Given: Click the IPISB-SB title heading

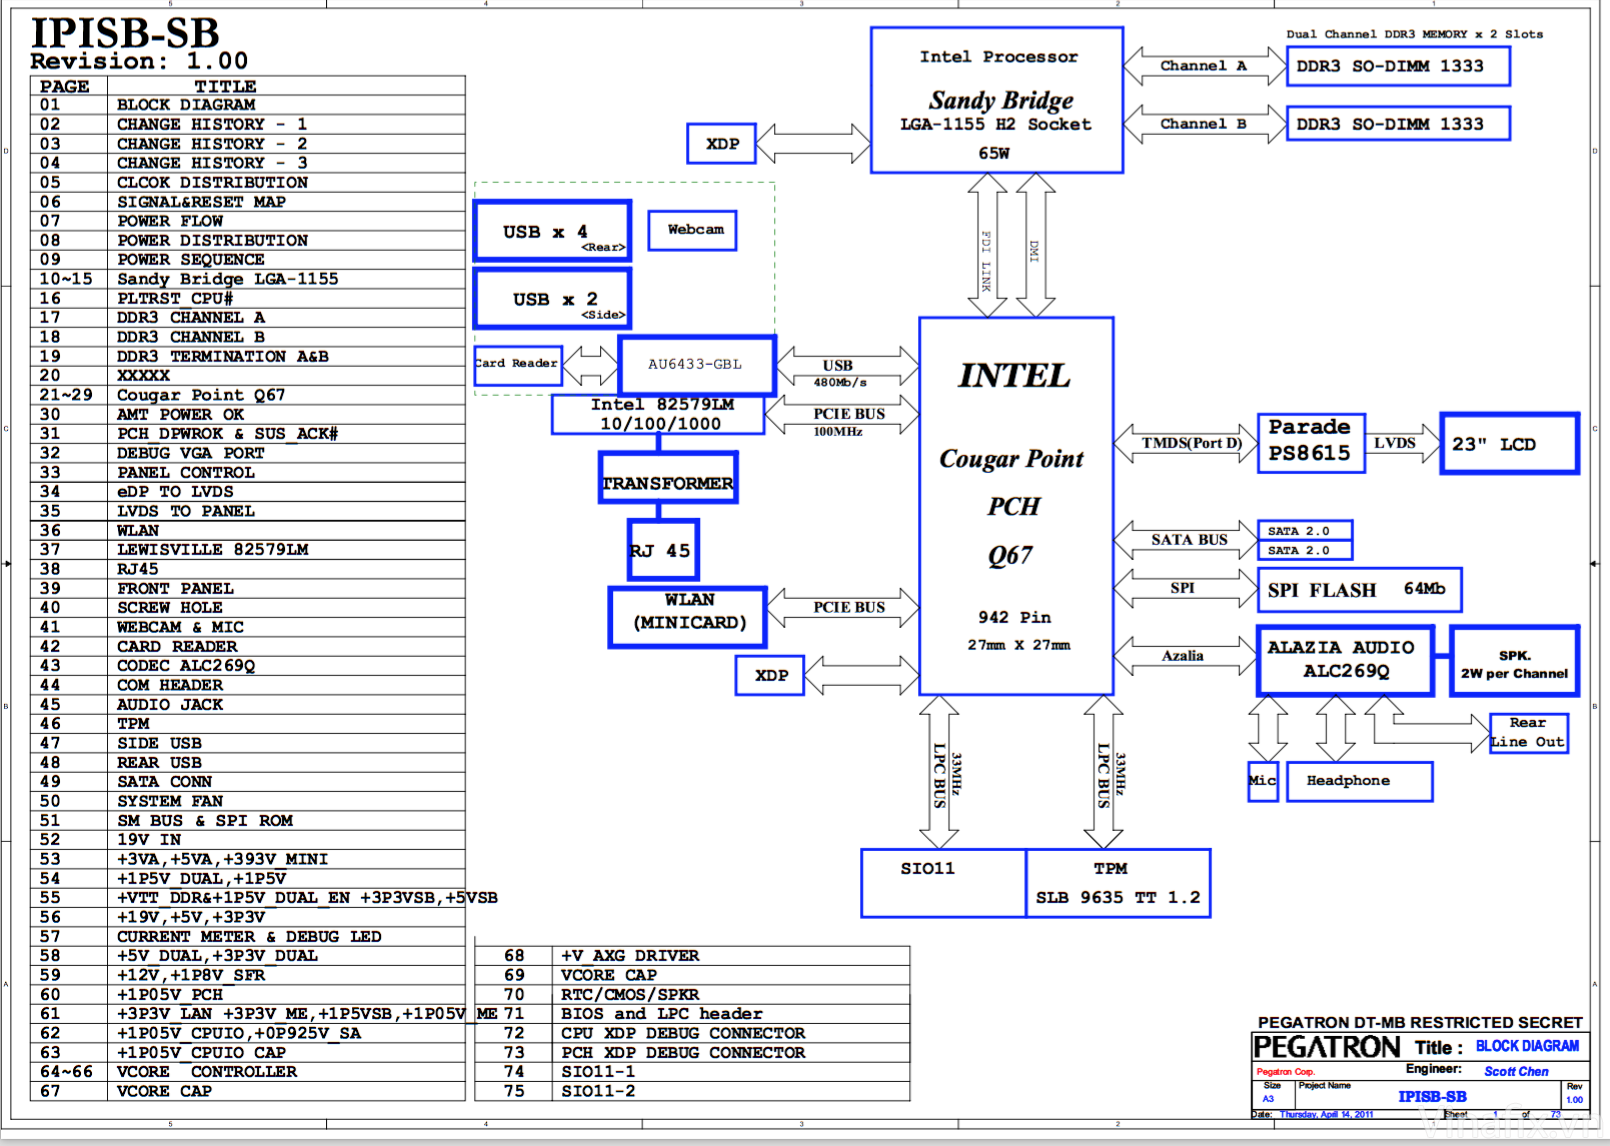Looking at the screenshot, I should click(125, 32).
